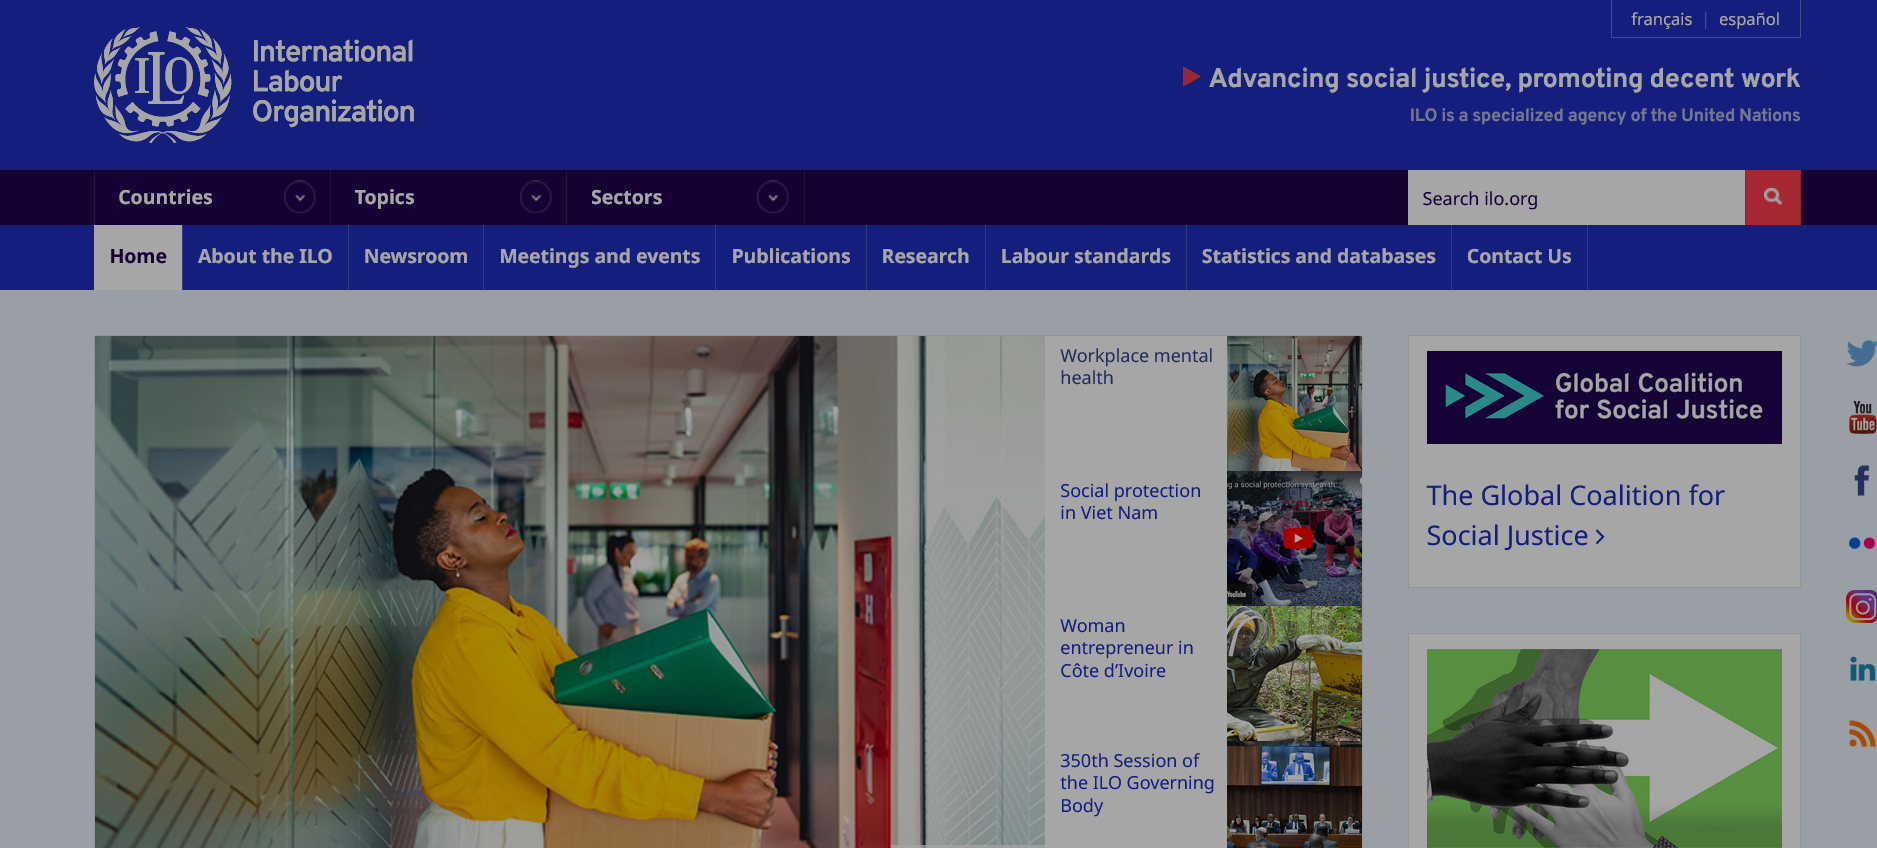
Task: Open ILO Facebook page icon
Action: point(1861,480)
